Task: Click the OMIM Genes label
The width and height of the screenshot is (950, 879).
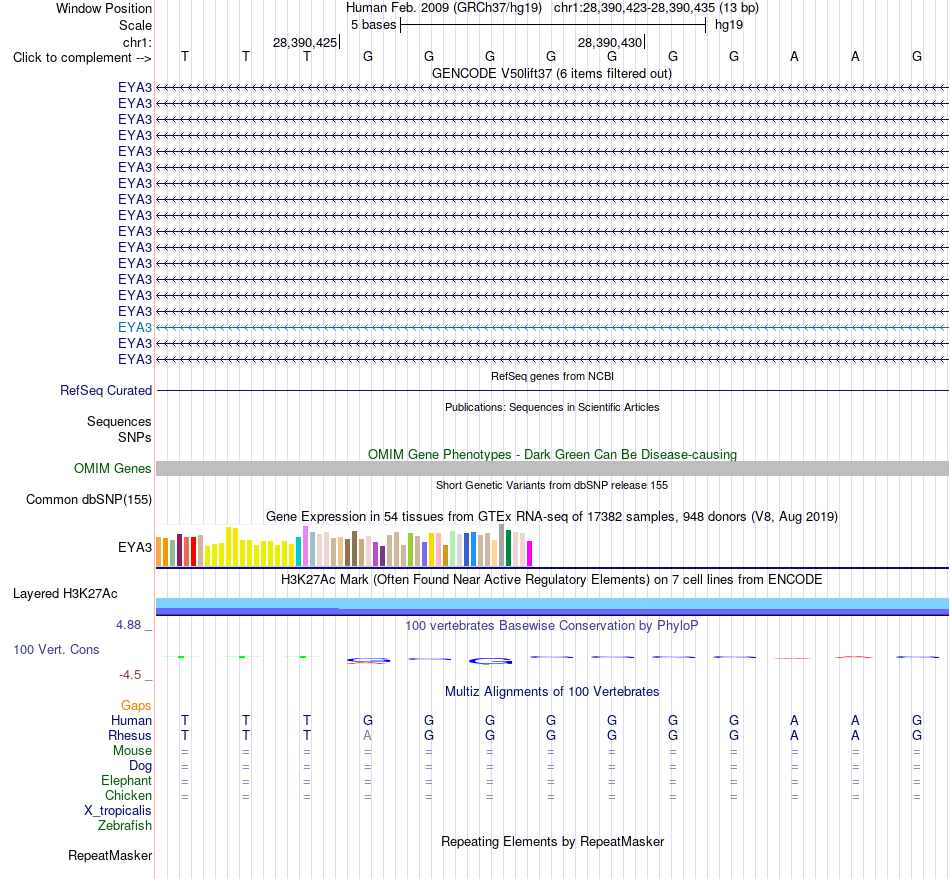Action: pos(113,468)
